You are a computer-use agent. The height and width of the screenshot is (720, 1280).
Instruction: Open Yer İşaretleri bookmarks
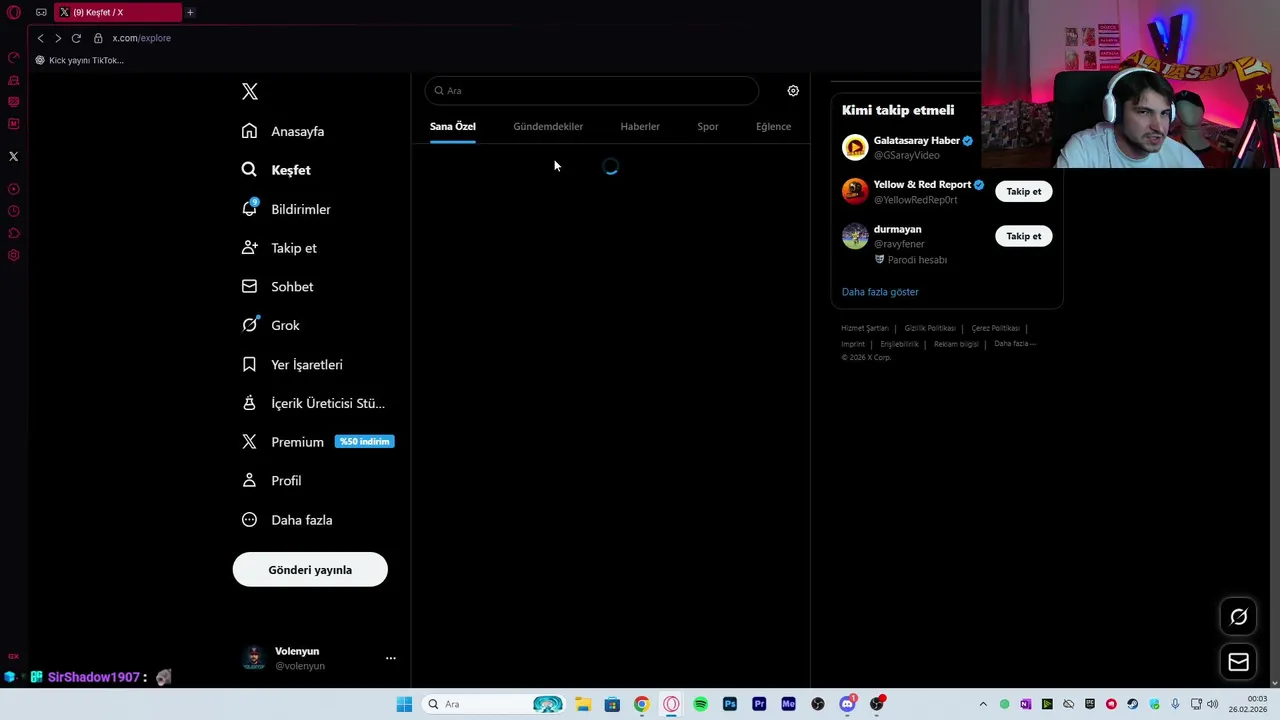pos(292,364)
